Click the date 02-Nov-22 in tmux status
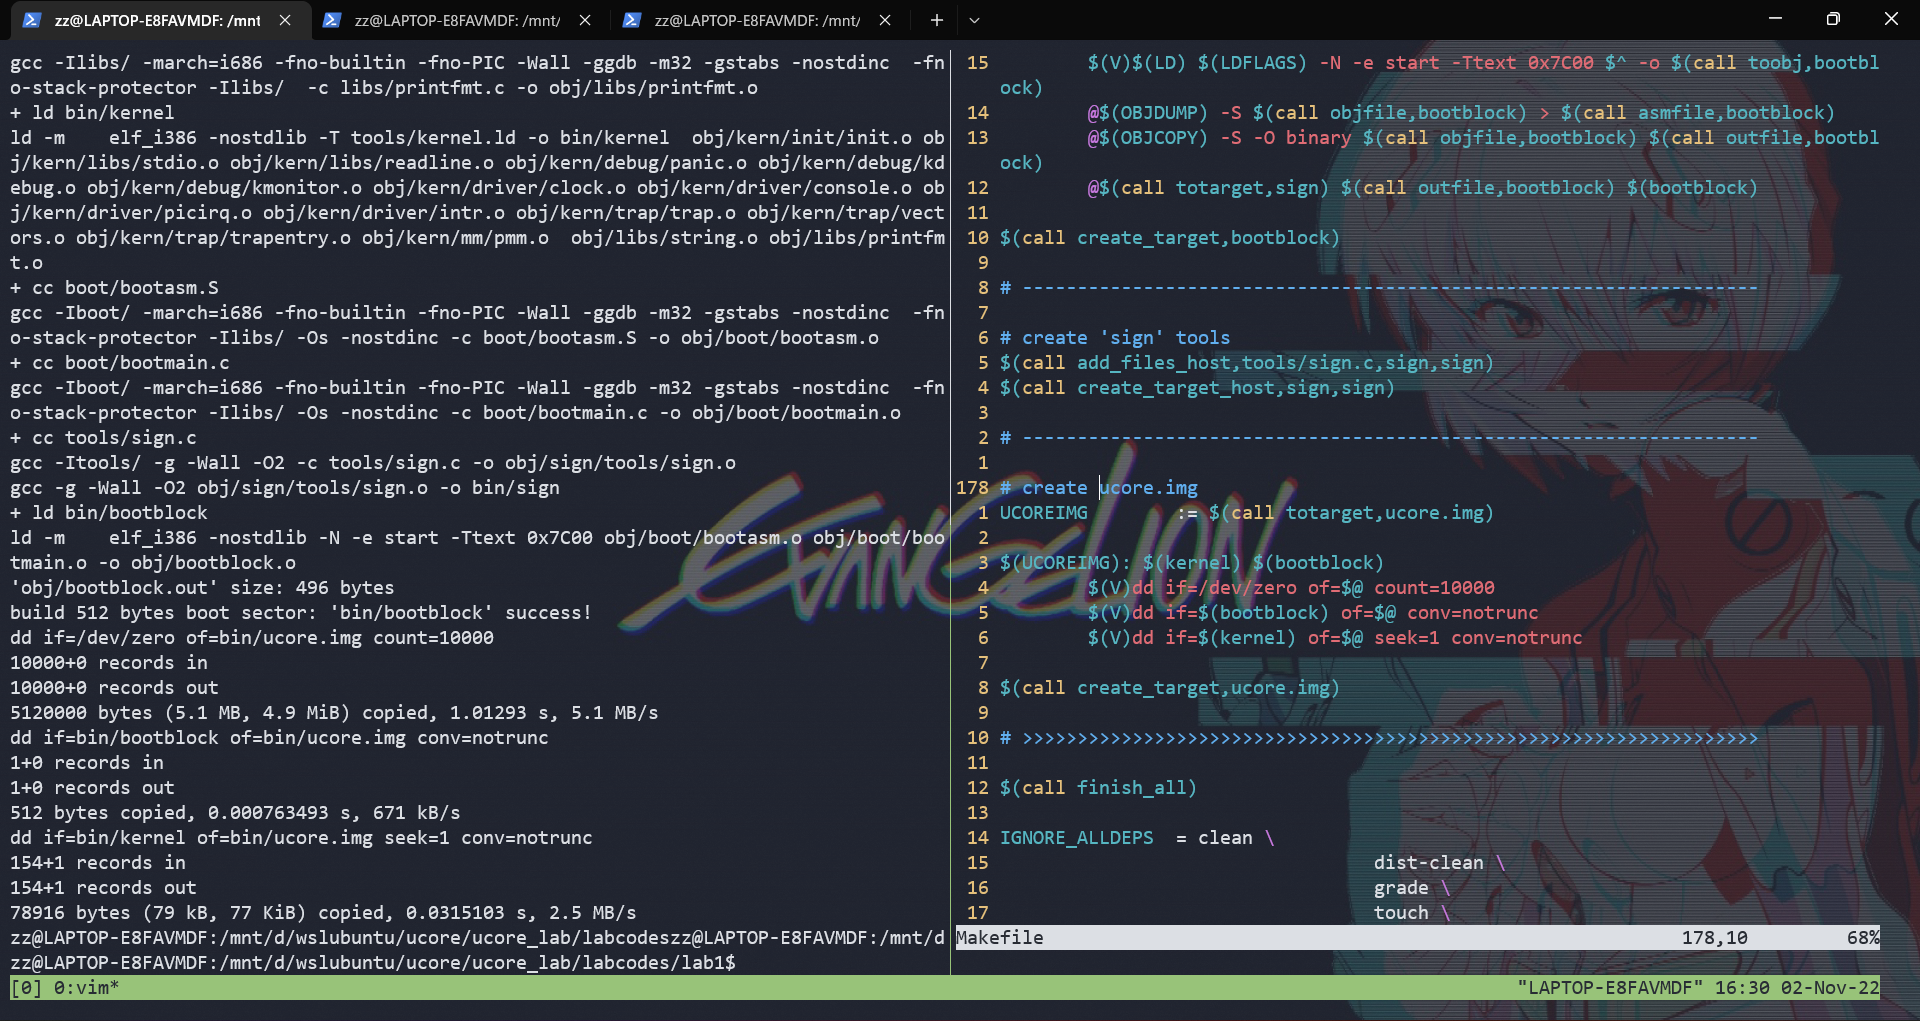 click(x=1830, y=988)
